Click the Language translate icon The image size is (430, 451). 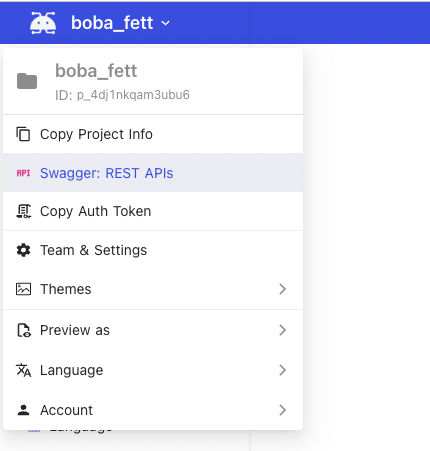(23, 370)
